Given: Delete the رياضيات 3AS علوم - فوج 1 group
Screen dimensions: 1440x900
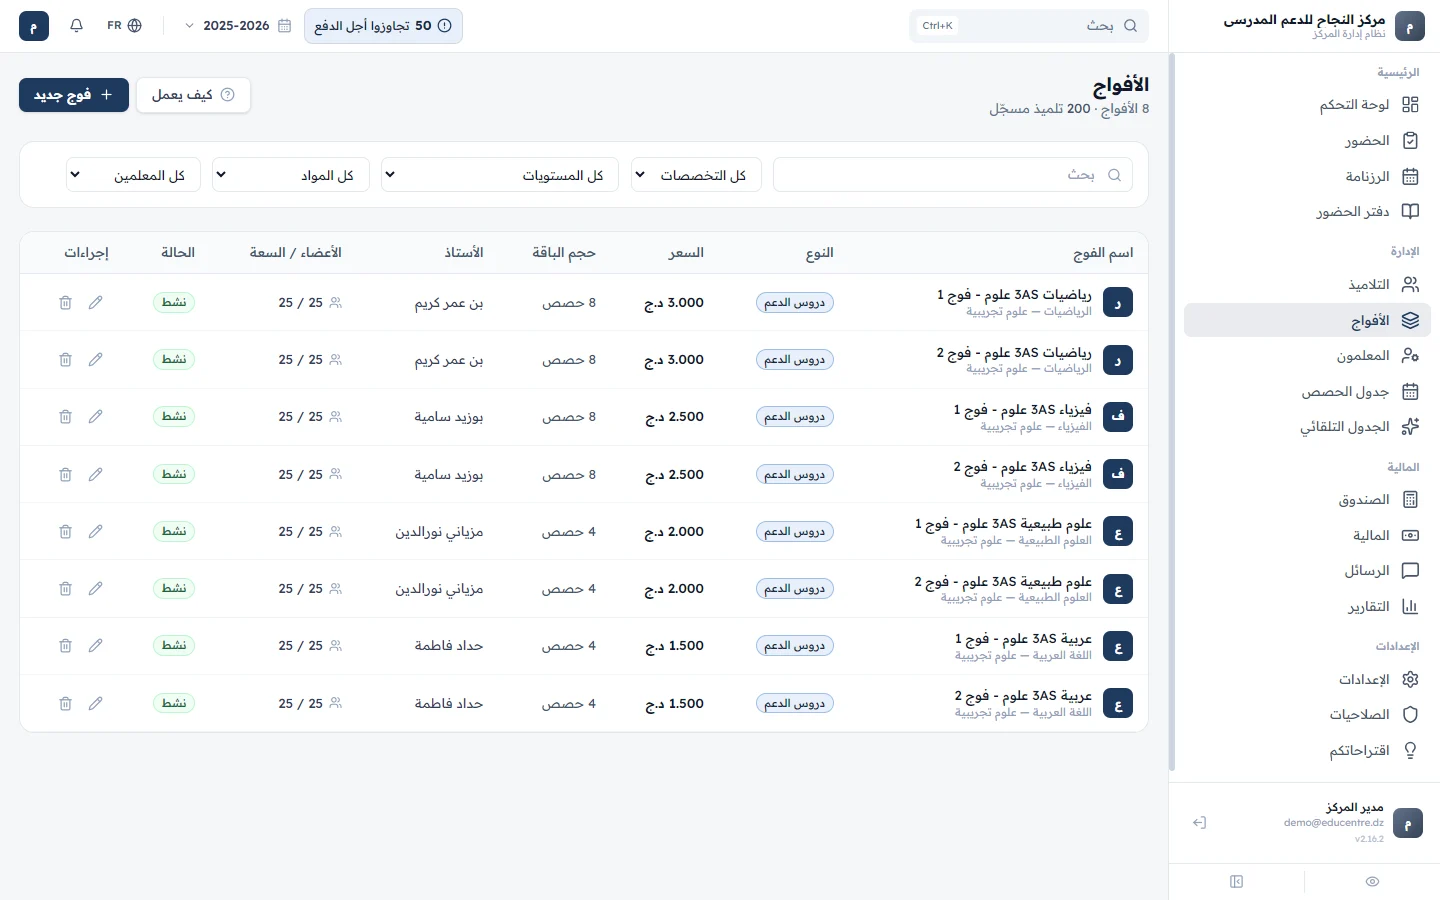Looking at the screenshot, I should click(65, 302).
